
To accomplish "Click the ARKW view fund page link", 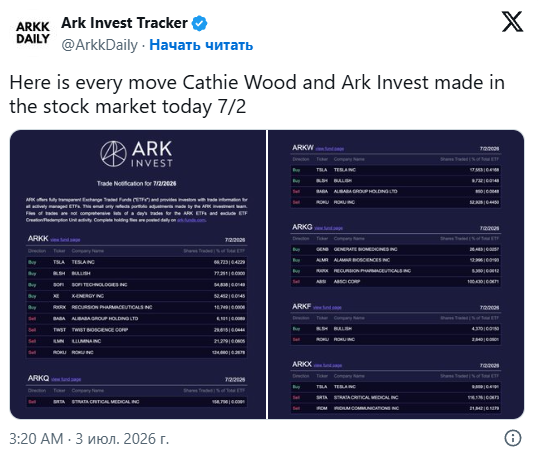I will (x=329, y=149).
